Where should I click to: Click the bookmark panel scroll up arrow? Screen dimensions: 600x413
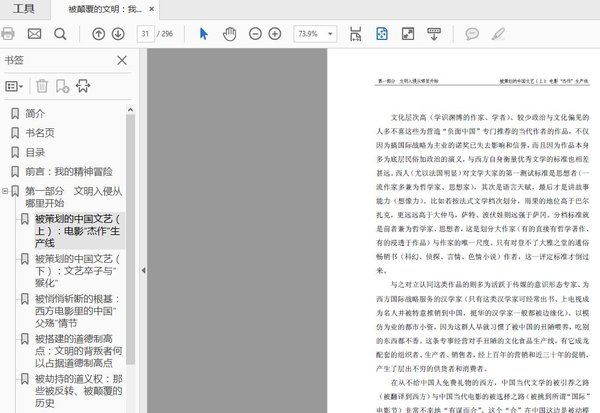point(130,110)
